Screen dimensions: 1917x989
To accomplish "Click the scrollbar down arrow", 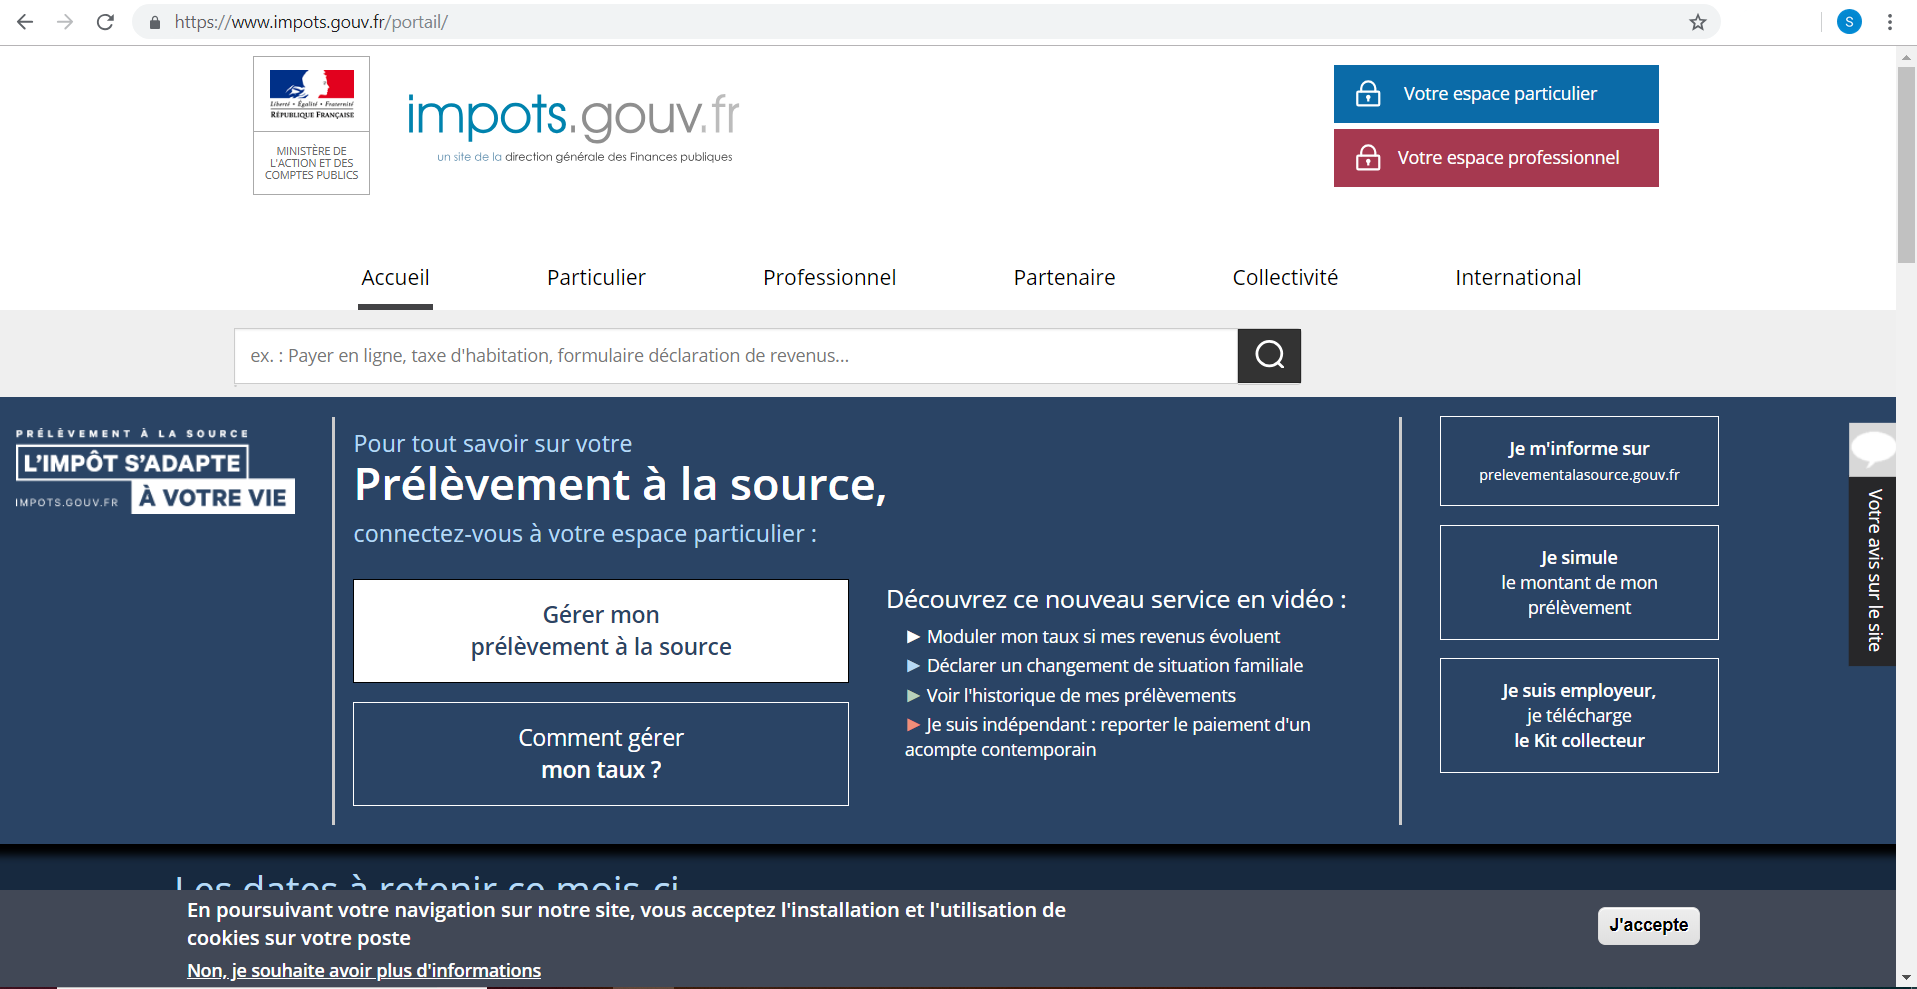I will (x=1906, y=977).
